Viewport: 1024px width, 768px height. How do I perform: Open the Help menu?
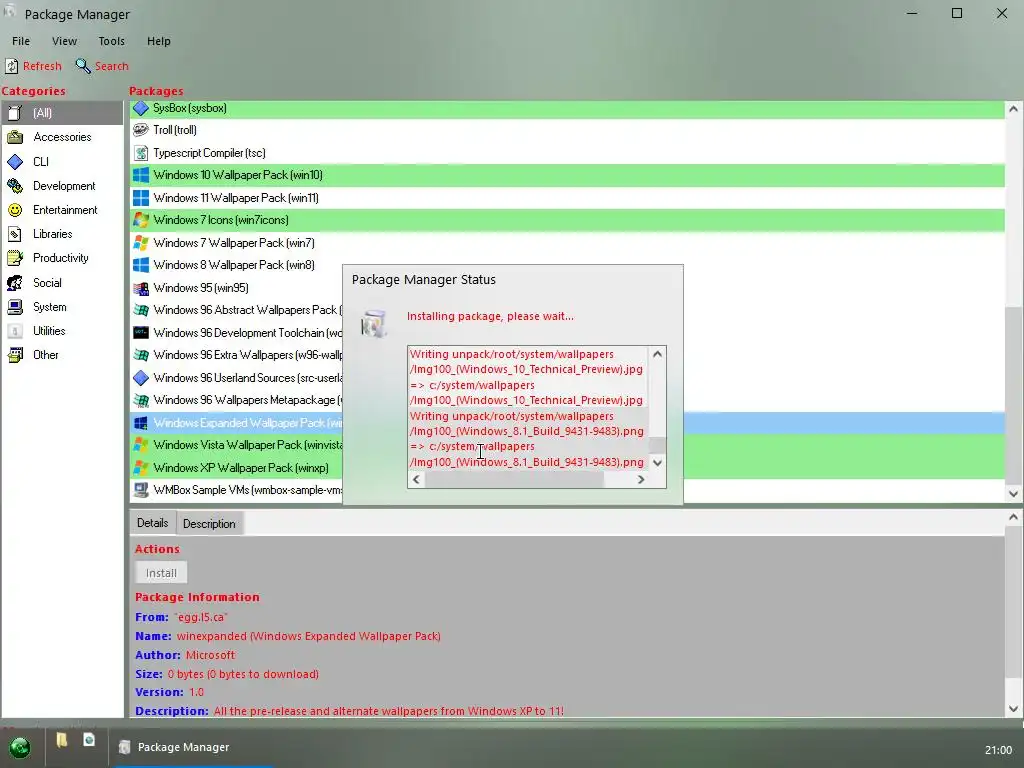tap(159, 41)
